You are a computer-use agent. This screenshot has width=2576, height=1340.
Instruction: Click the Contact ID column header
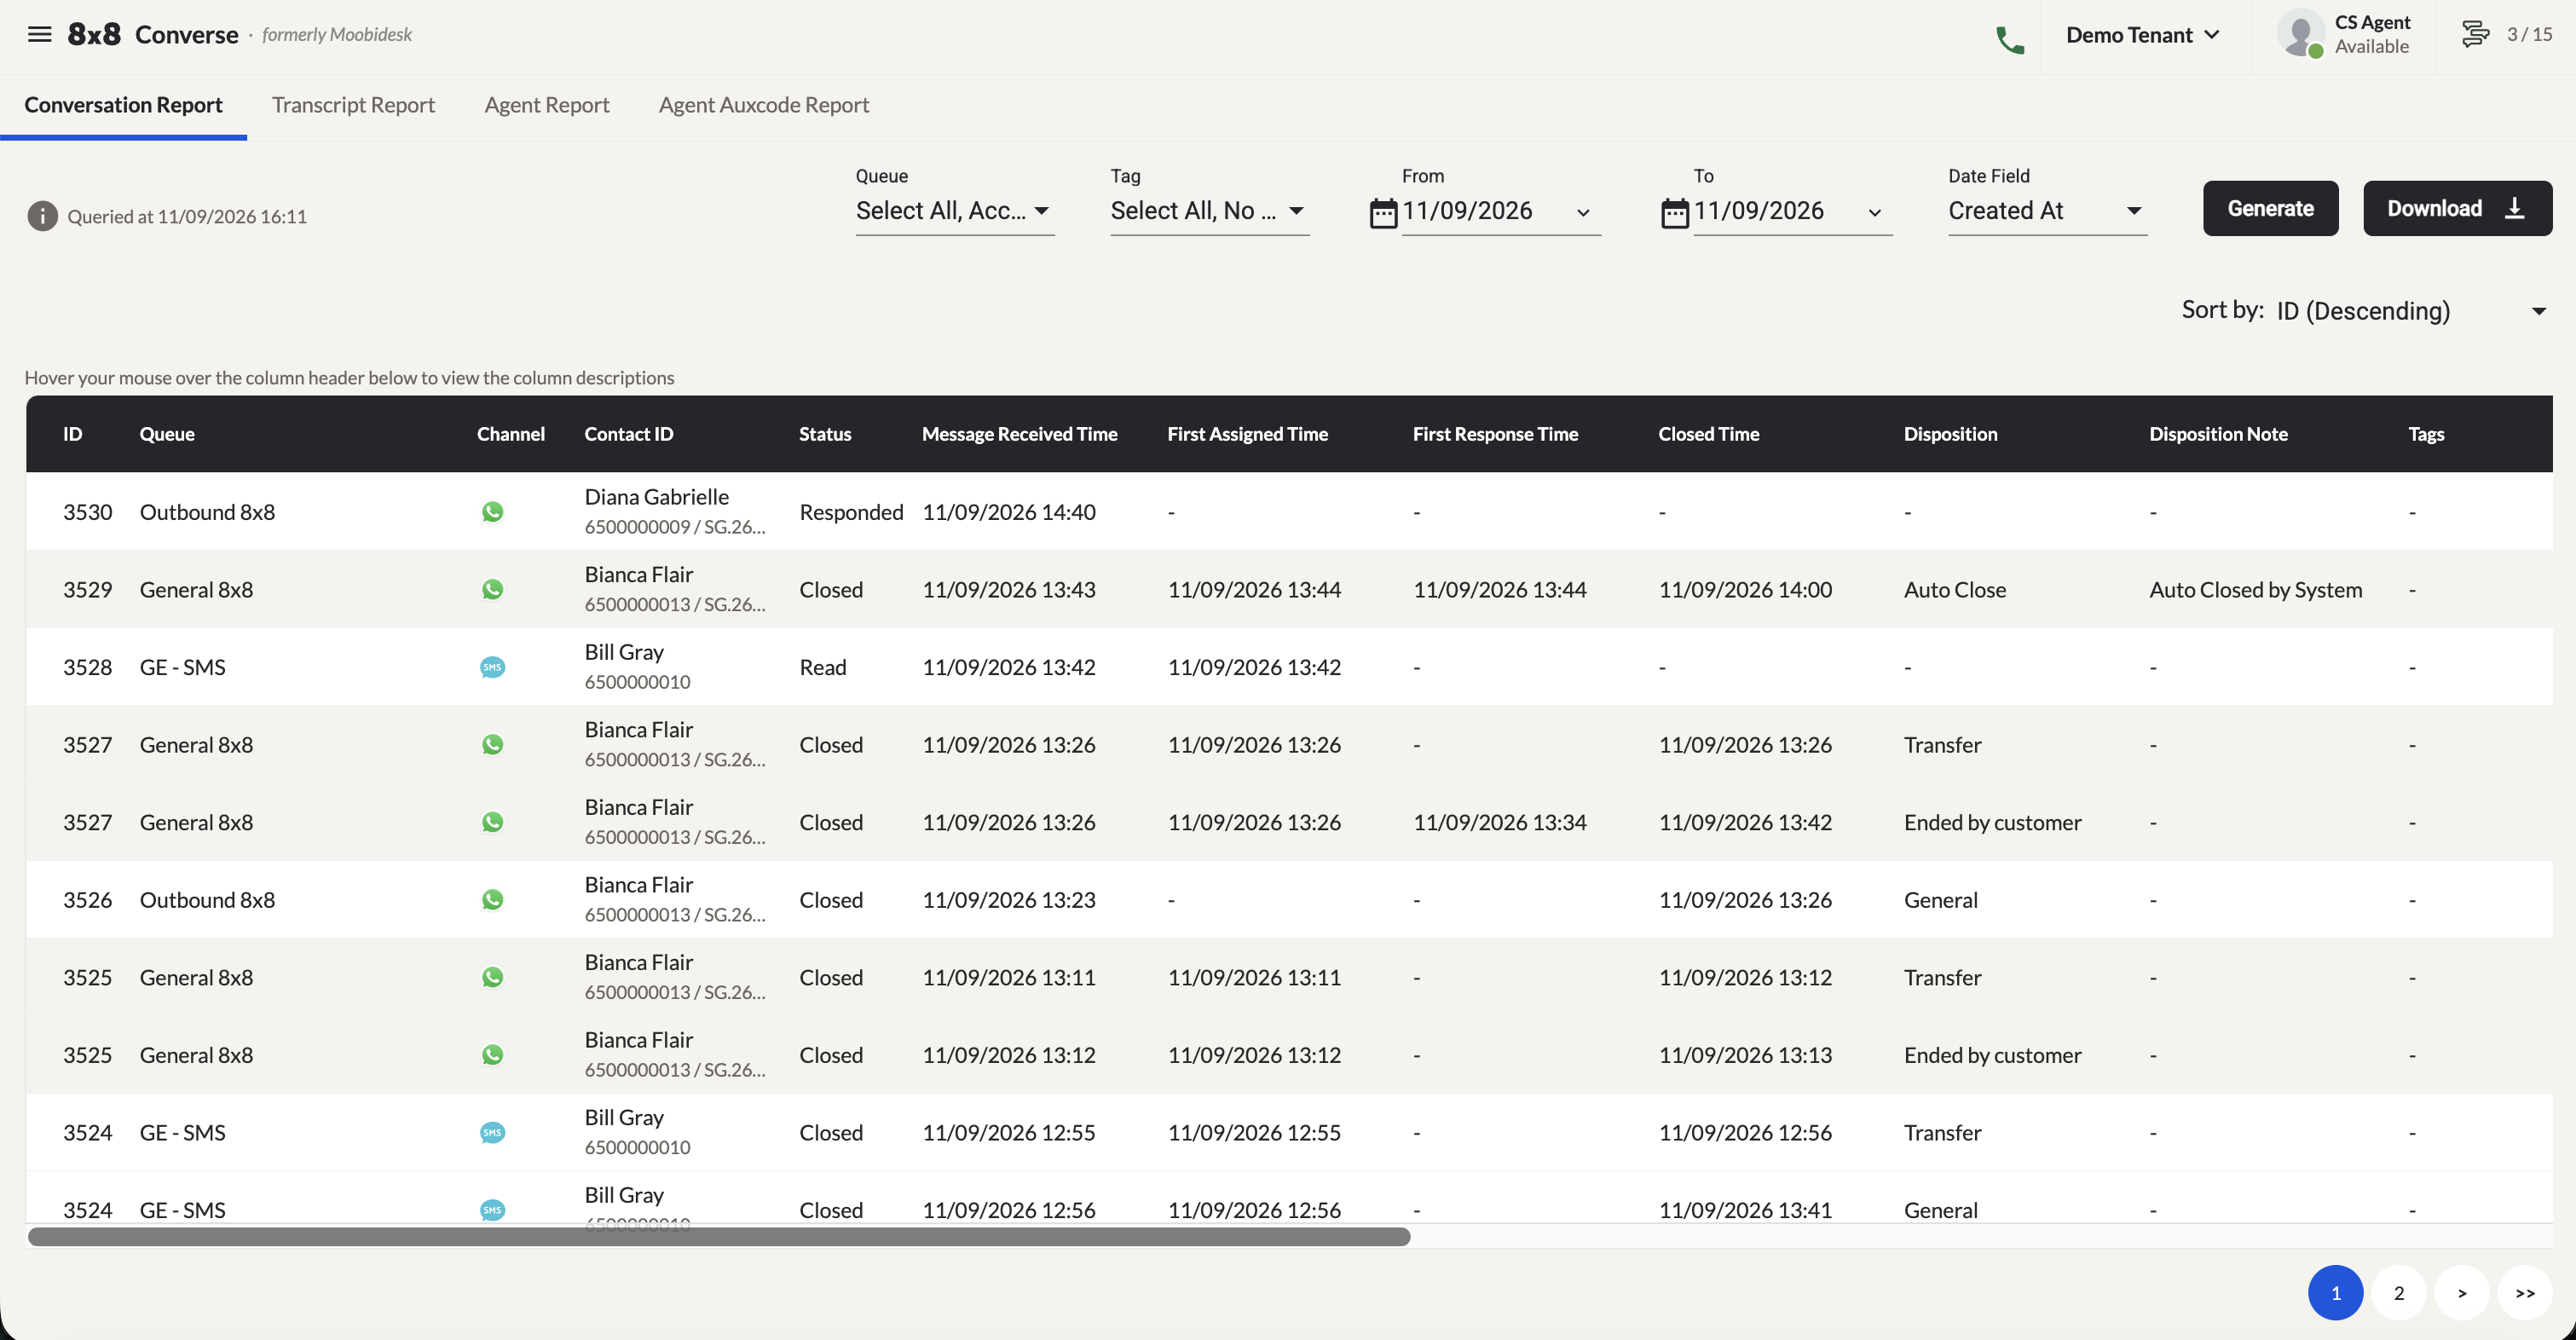[x=628, y=434]
